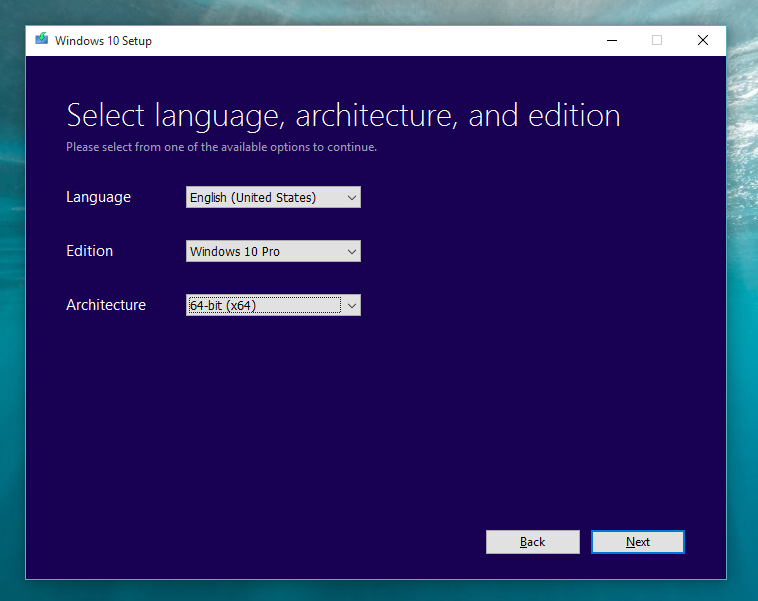
Task: Click the "Windows 10 Setup" title bar text
Action: pos(103,41)
